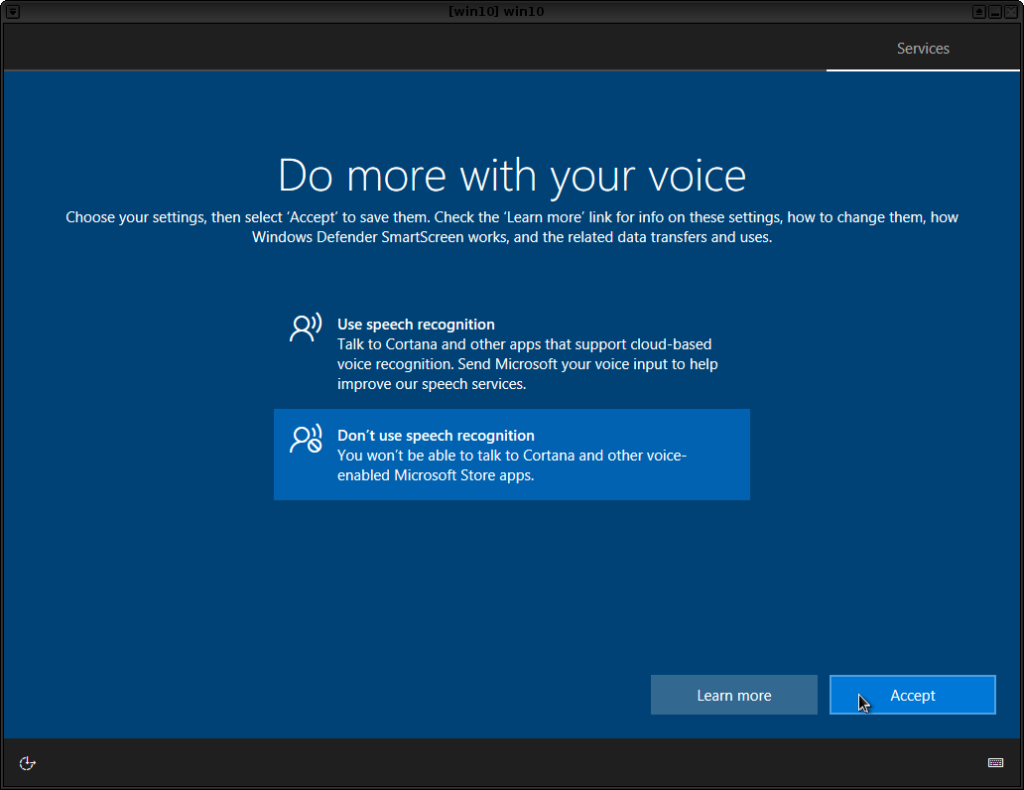Close the win10 virtual machine window
The height and width of the screenshot is (790, 1024).
1011,12
